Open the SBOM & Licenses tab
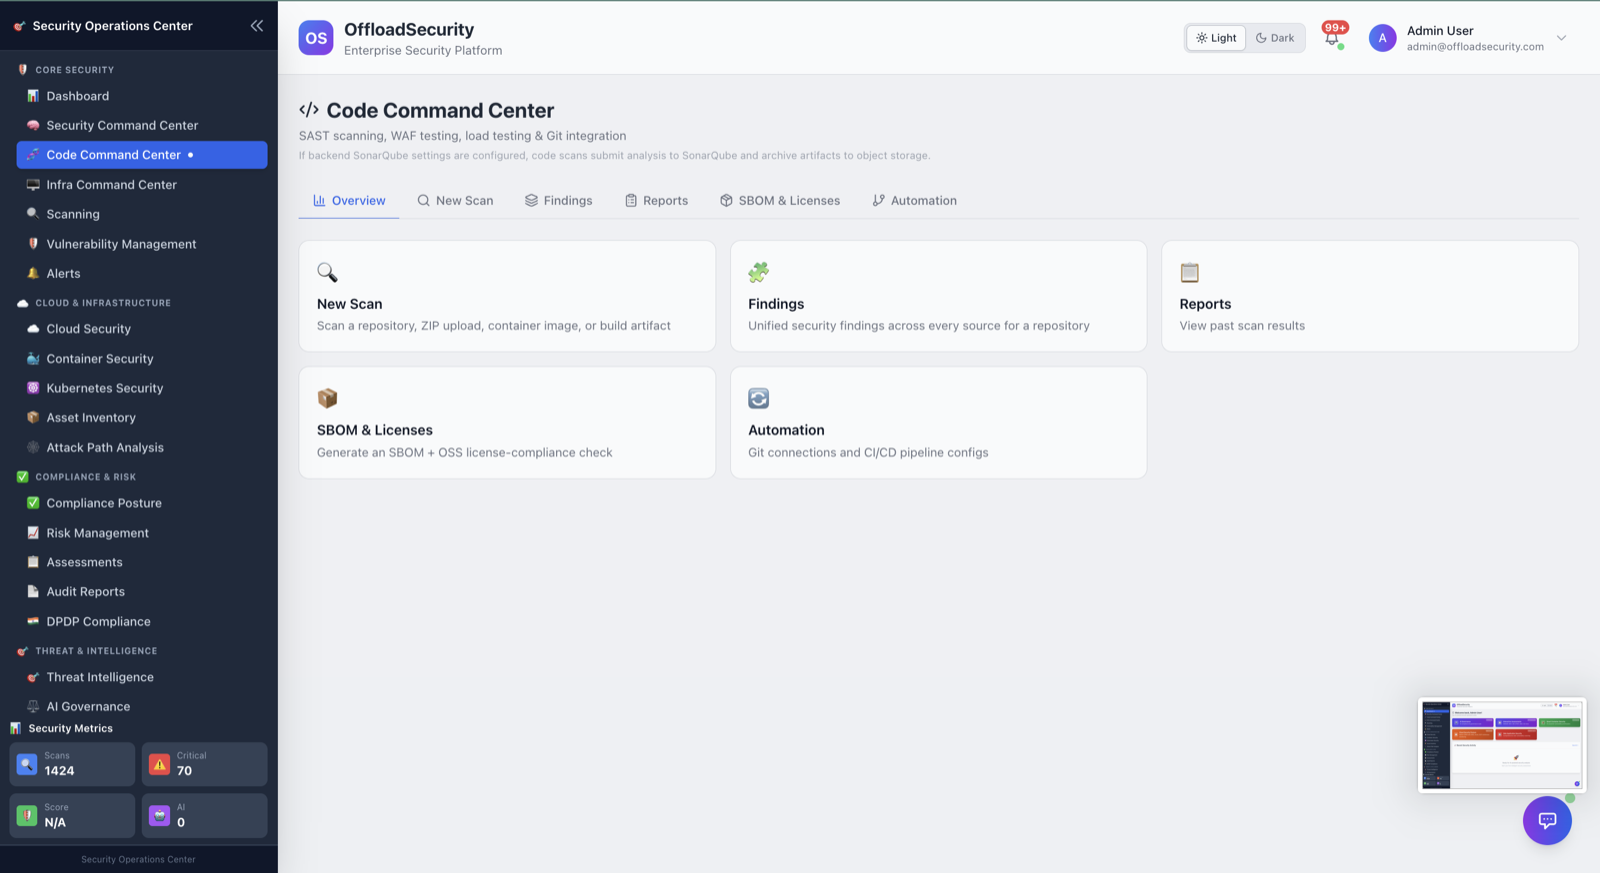 pos(780,201)
